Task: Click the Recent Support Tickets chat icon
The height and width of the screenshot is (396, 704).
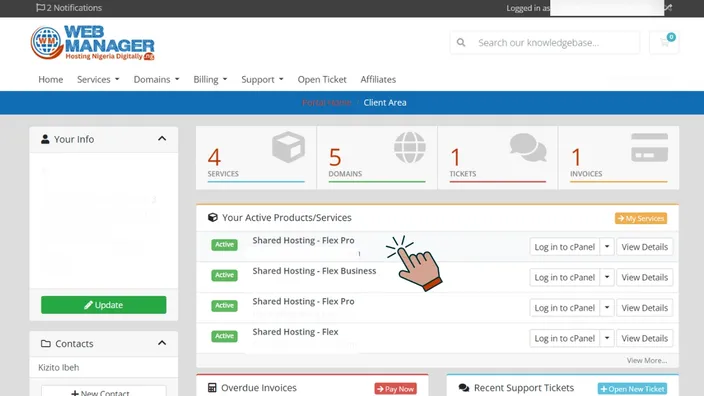Action: click(464, 387)
